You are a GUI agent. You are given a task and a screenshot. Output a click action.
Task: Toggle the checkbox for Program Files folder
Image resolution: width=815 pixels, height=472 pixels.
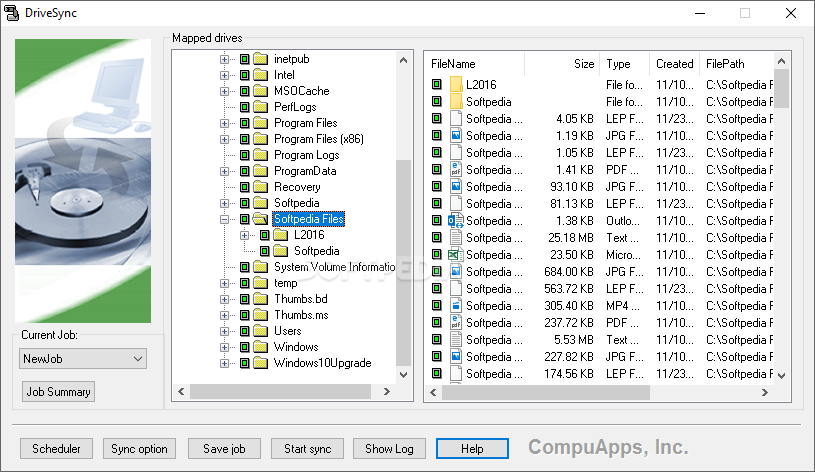[x=245, y=123]
